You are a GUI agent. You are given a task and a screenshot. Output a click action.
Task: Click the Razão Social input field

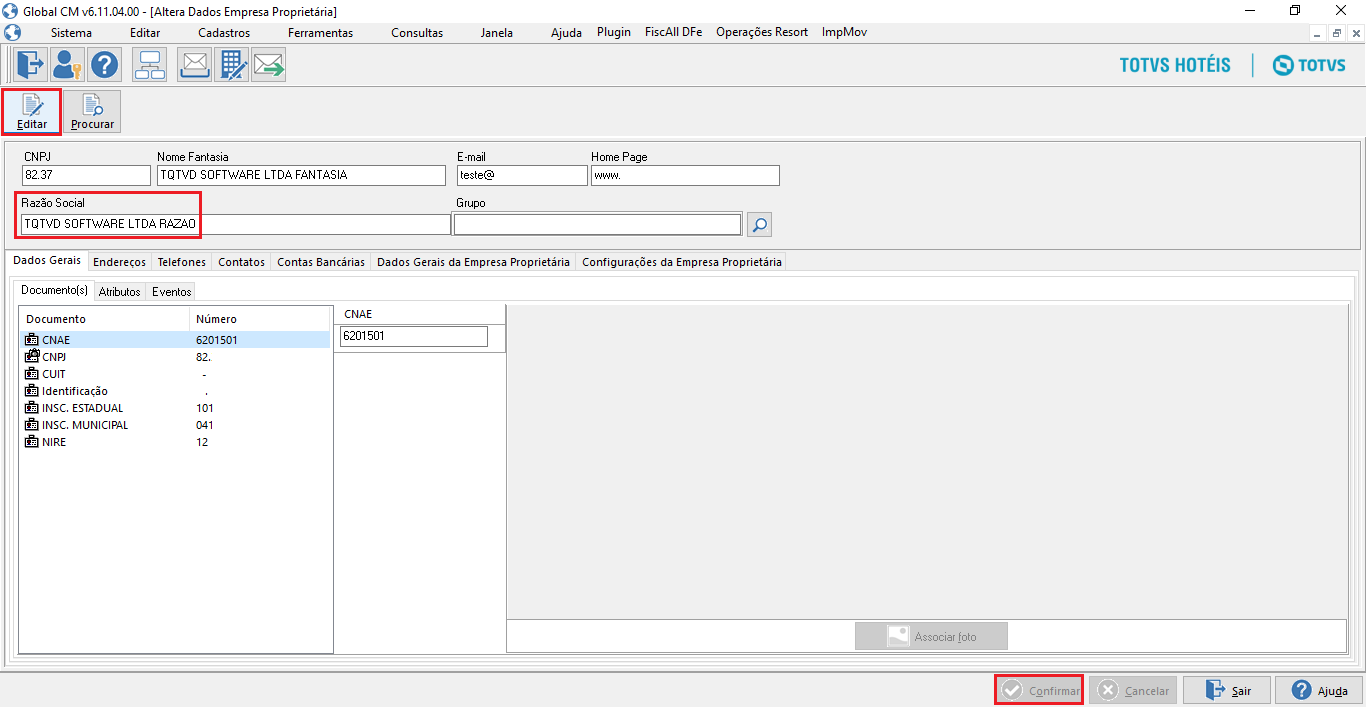(x=235, y=224)
